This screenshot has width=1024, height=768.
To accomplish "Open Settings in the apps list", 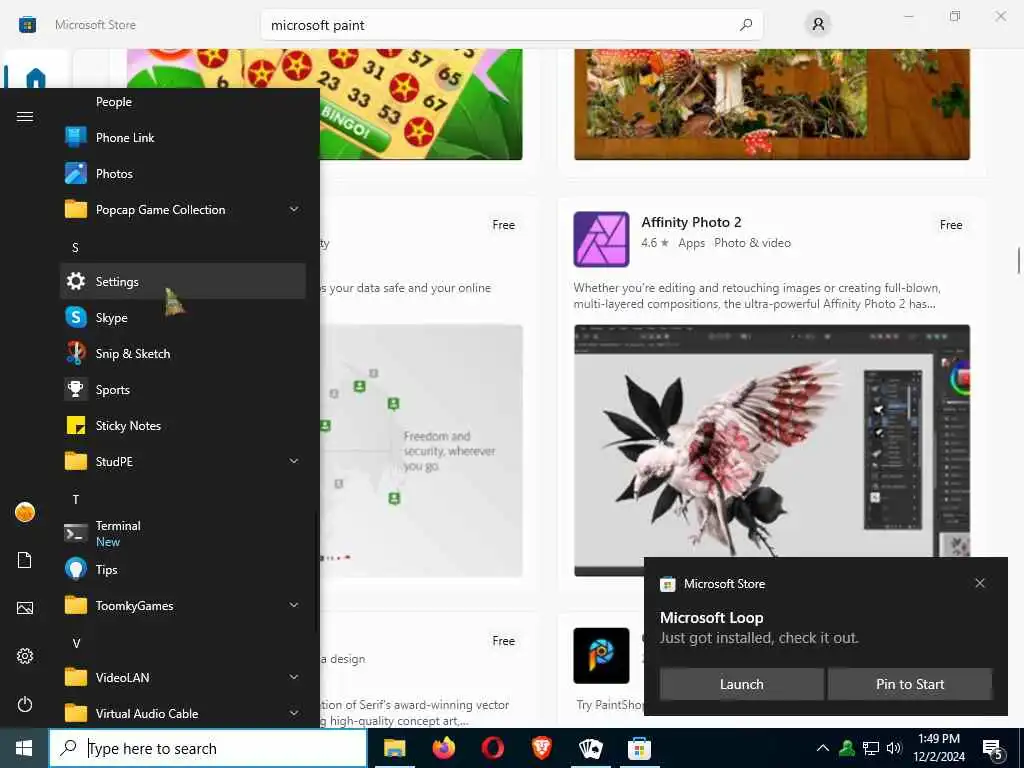I will pyautogui.click(x=182, y=281).
